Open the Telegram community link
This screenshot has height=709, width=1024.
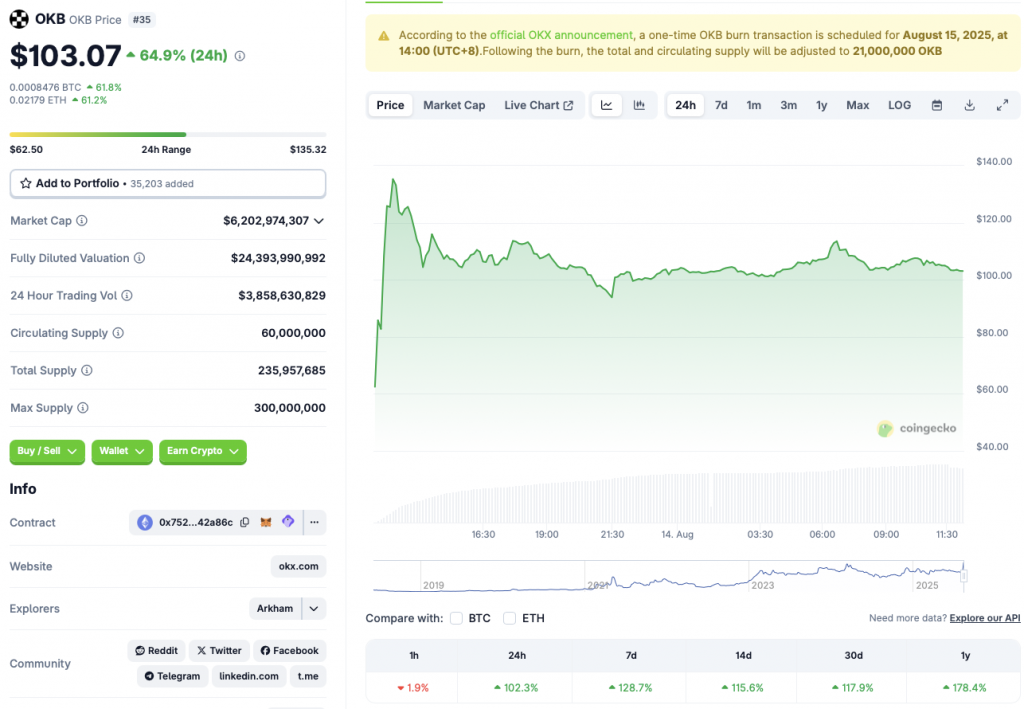172,676
